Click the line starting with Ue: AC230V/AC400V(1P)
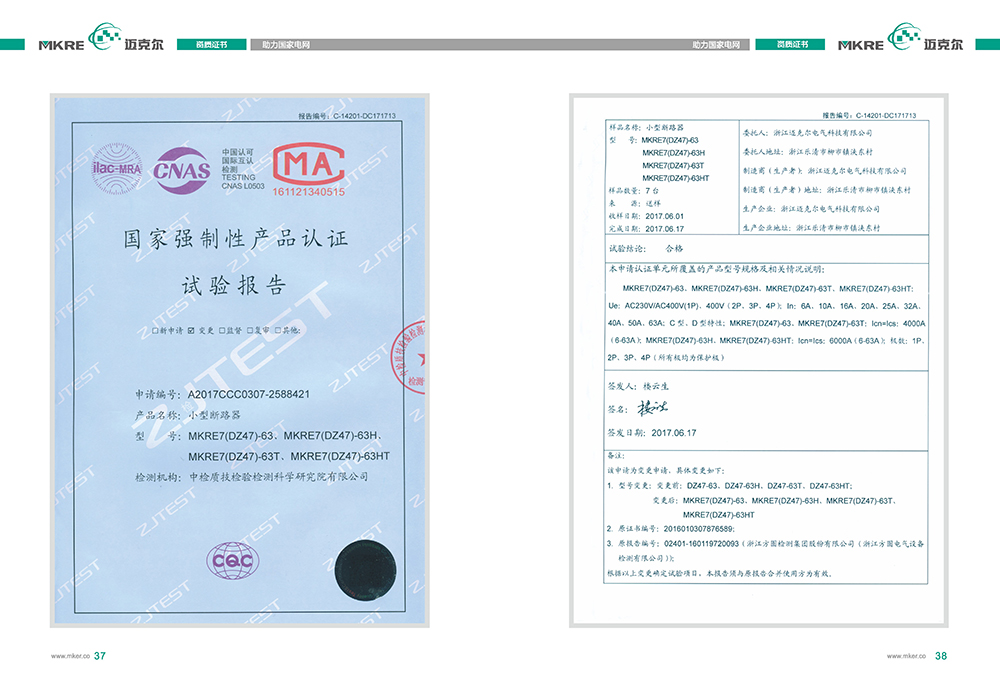 [x=763, y=306]
